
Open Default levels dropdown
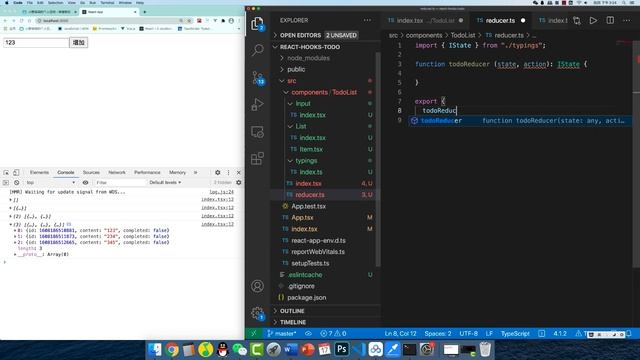coord(165,182)
